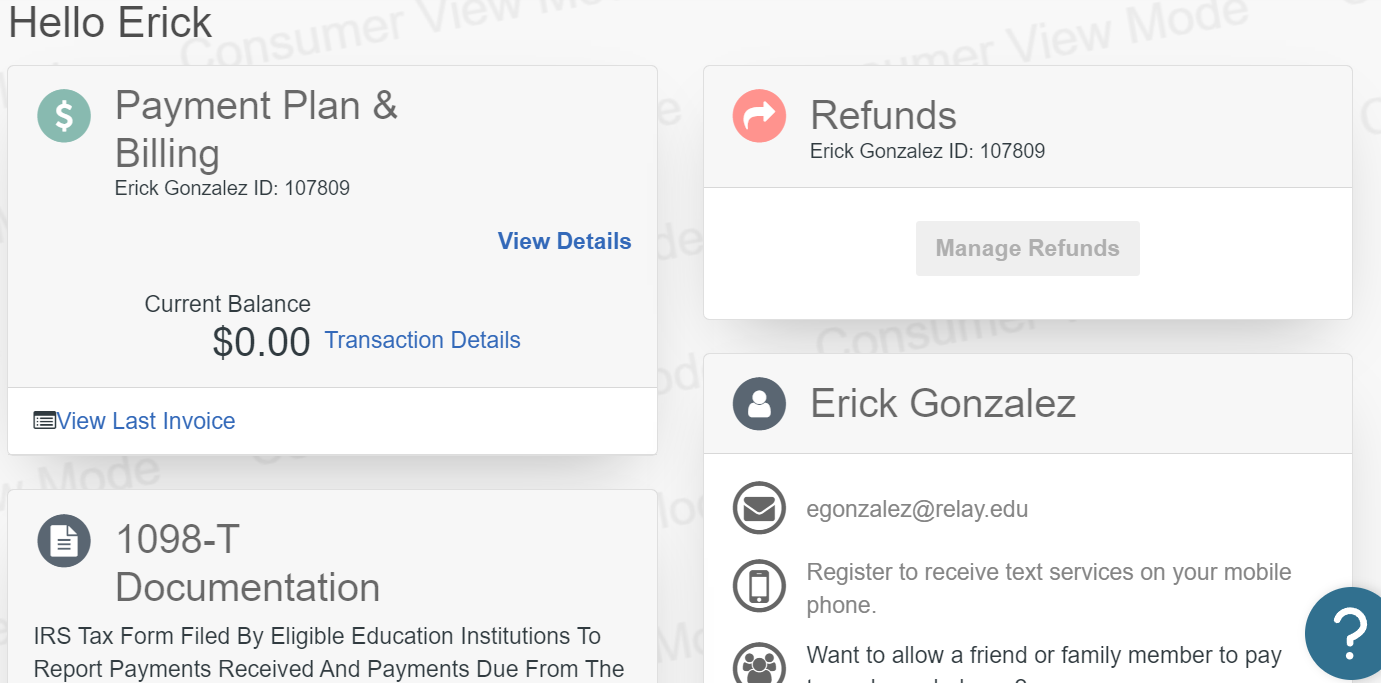Click the invoice list icon by View Last Invoice
The width and height of the screenshot is (1381, 683).
(x=44, y=421)
